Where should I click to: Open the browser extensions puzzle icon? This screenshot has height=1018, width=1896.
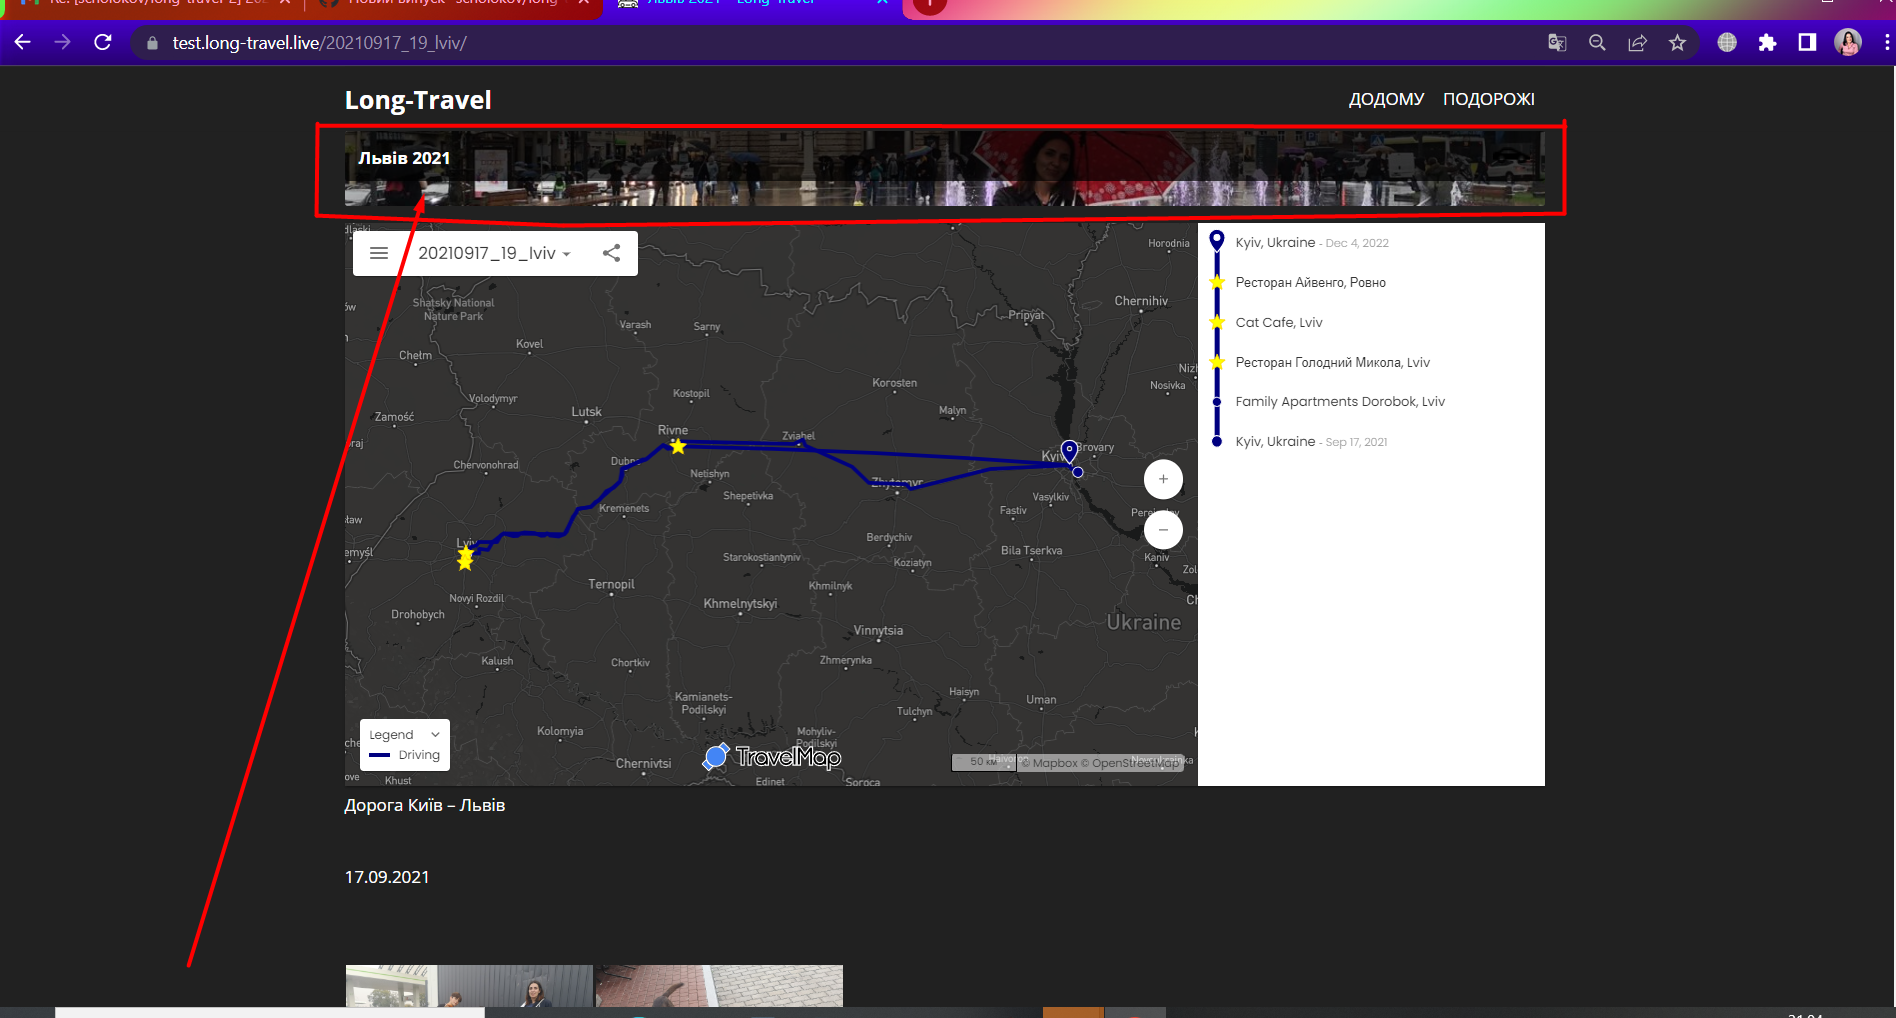[1768, 43]
